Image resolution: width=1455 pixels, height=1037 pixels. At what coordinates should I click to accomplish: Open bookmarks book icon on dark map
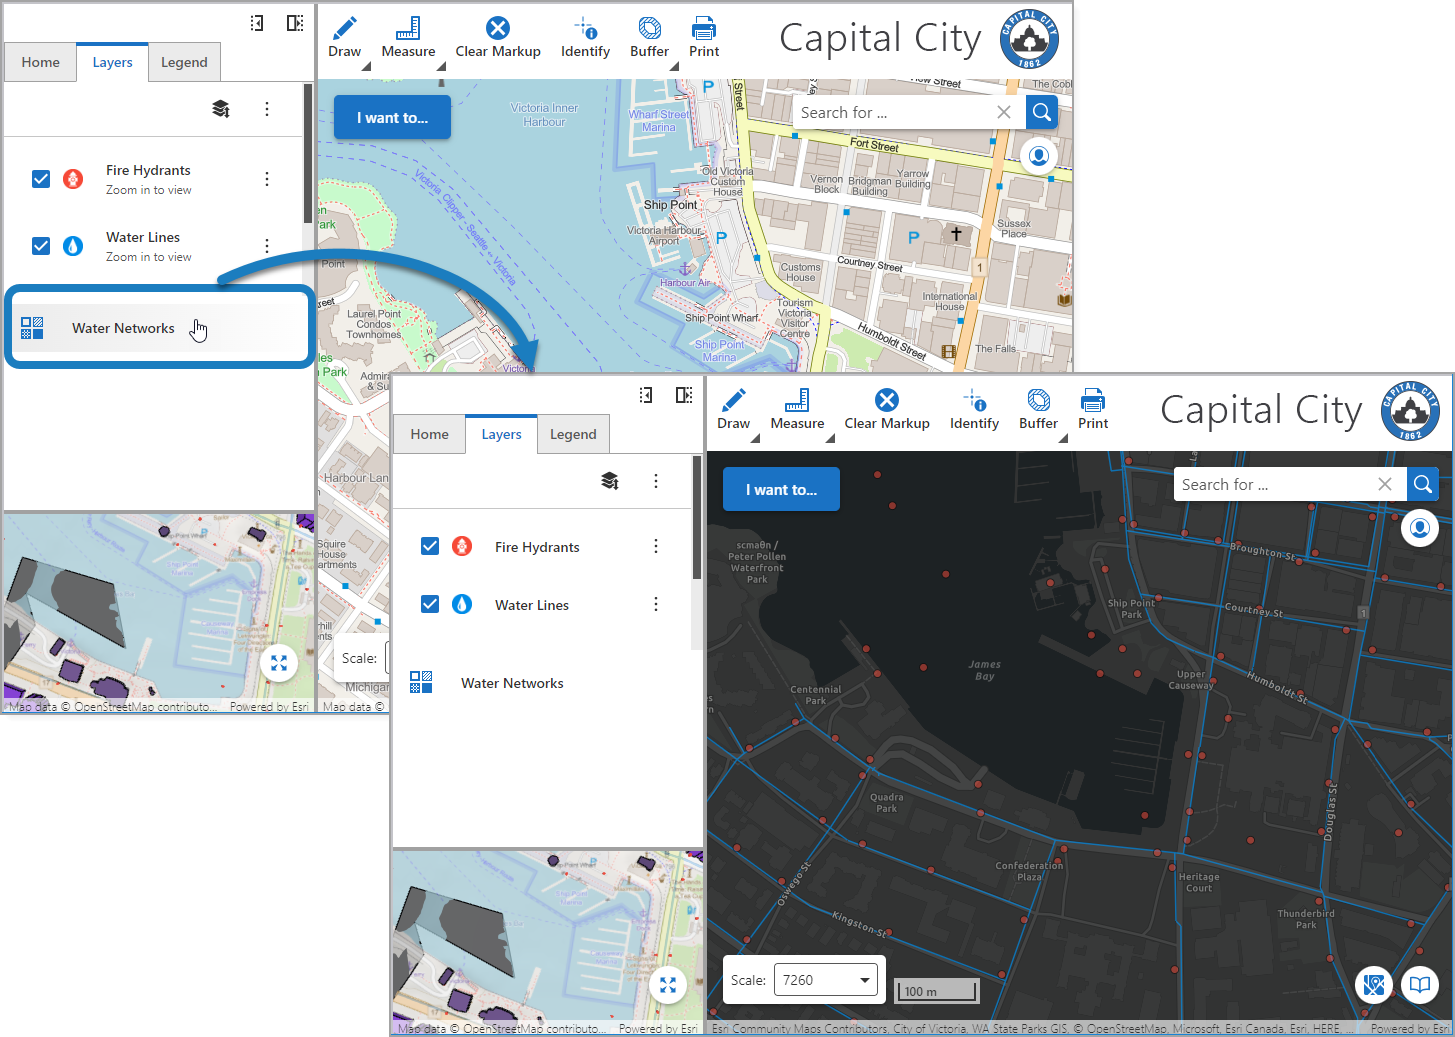point(1419,985)
